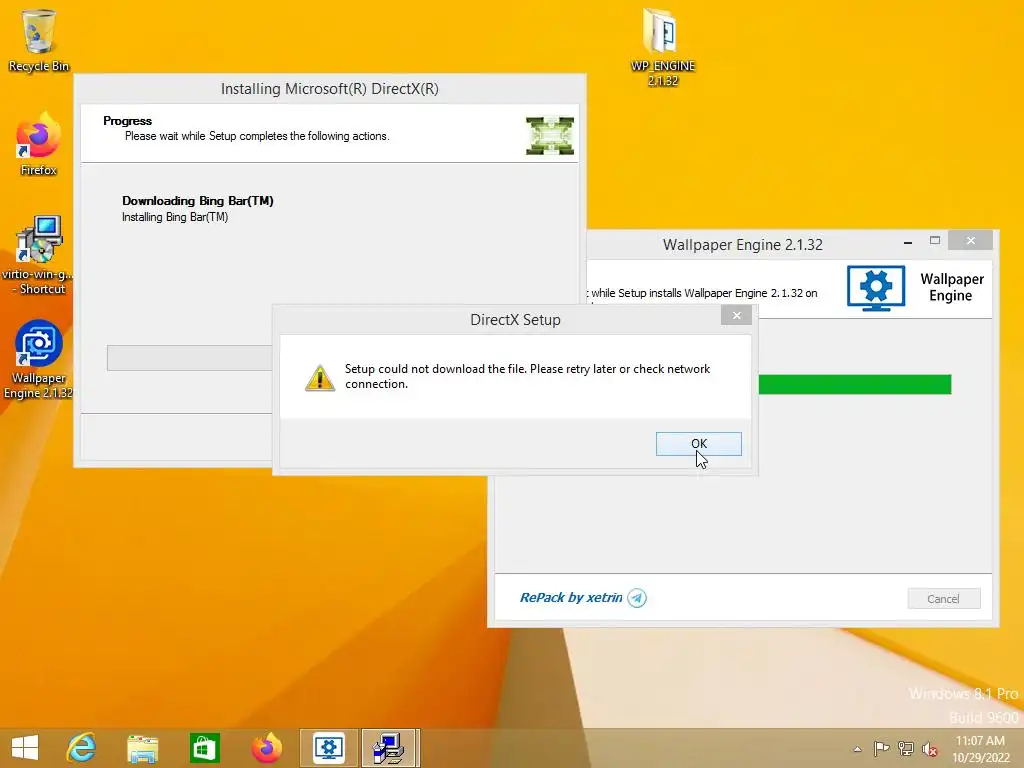
Task: Switch to DirectX installer taskbar button
Action: click(389, 748)
